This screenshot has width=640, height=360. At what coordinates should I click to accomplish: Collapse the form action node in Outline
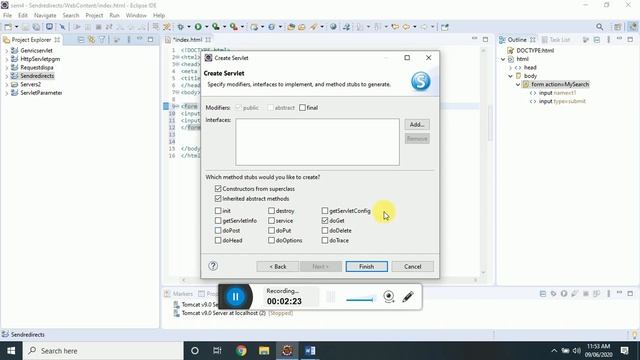coord(518,84)
